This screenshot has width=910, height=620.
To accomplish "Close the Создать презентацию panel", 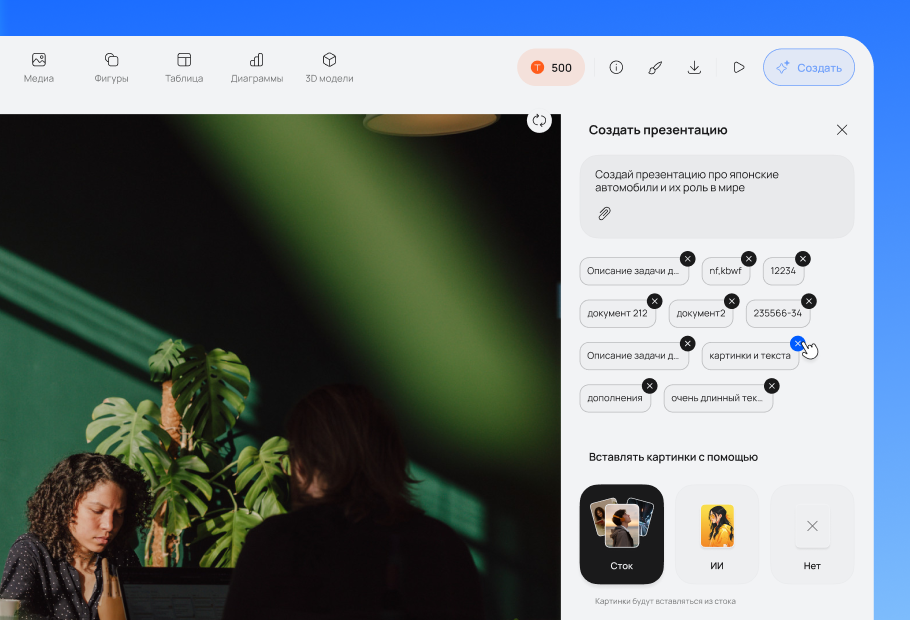I will (x=842, y=130).
